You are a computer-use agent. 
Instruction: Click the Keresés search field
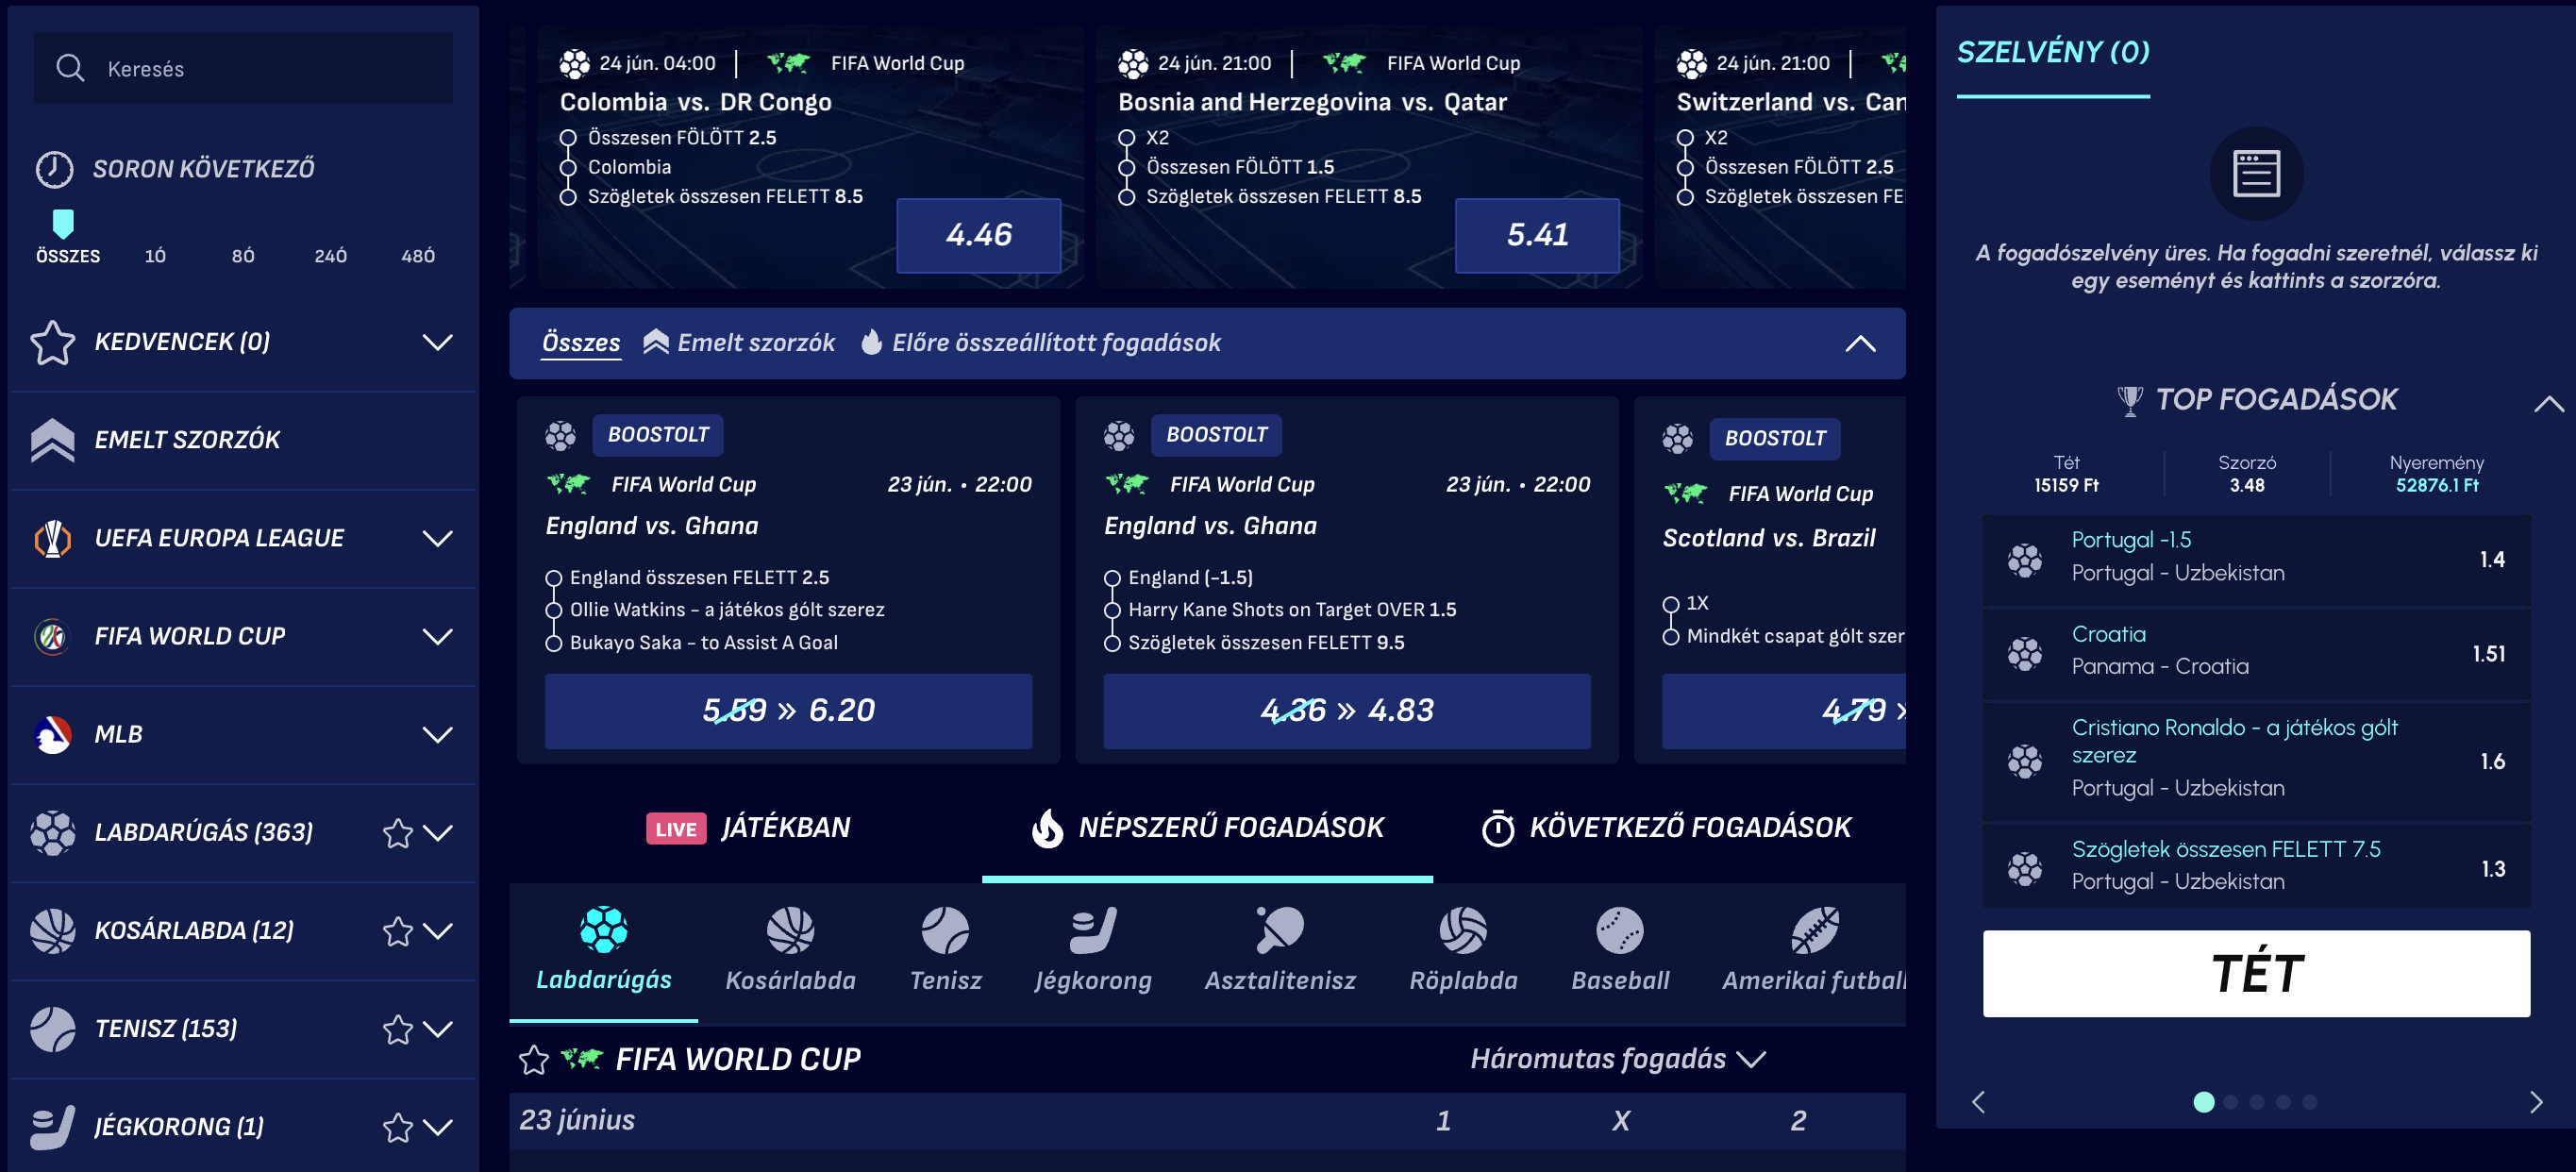(243, 68)
